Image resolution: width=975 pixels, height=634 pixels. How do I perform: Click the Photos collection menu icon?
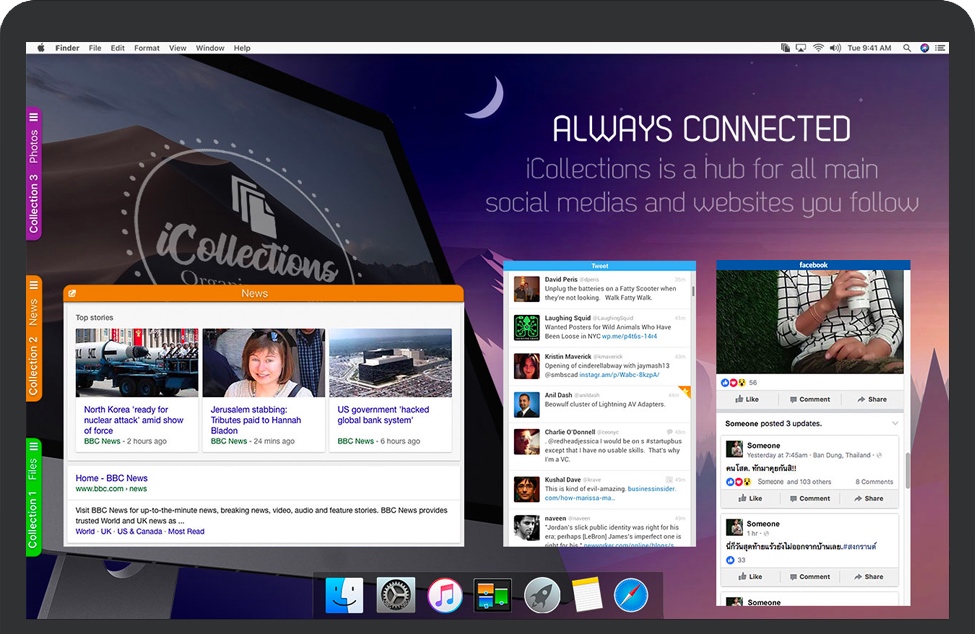[33, 117]
